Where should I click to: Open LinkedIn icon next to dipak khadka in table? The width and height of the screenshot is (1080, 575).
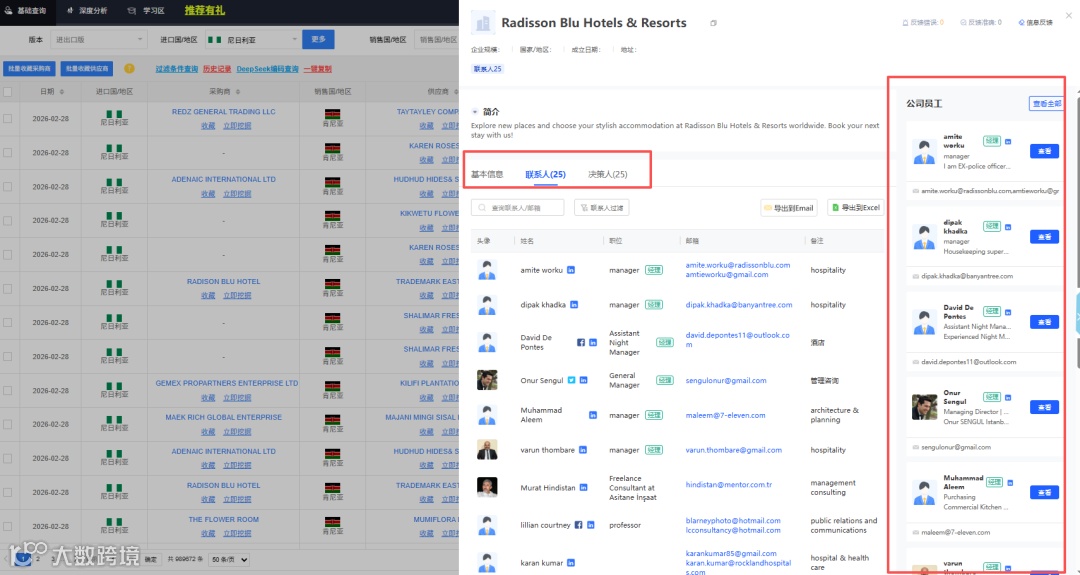click(574, 304)
